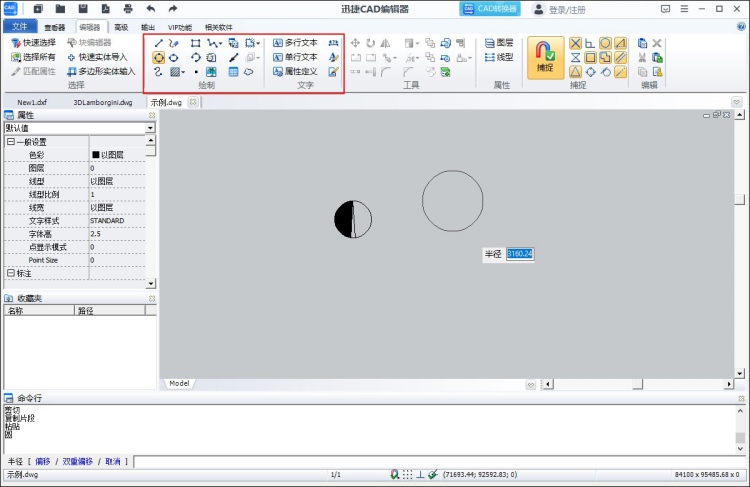Click the Redo arrow icon
Image resolution: width=750 pixels, height=487 pixels.
click(x=173, y=9)
